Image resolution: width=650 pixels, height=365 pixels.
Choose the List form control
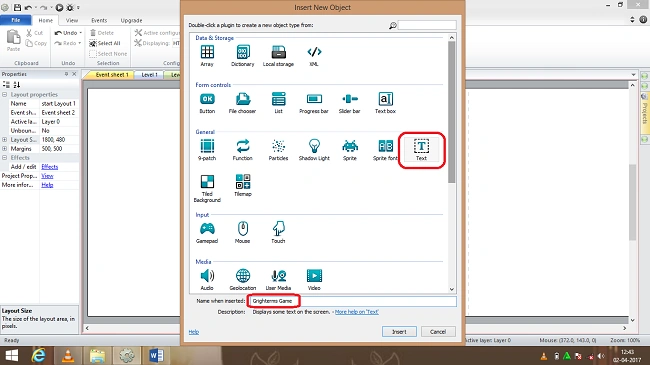[278, 103]
